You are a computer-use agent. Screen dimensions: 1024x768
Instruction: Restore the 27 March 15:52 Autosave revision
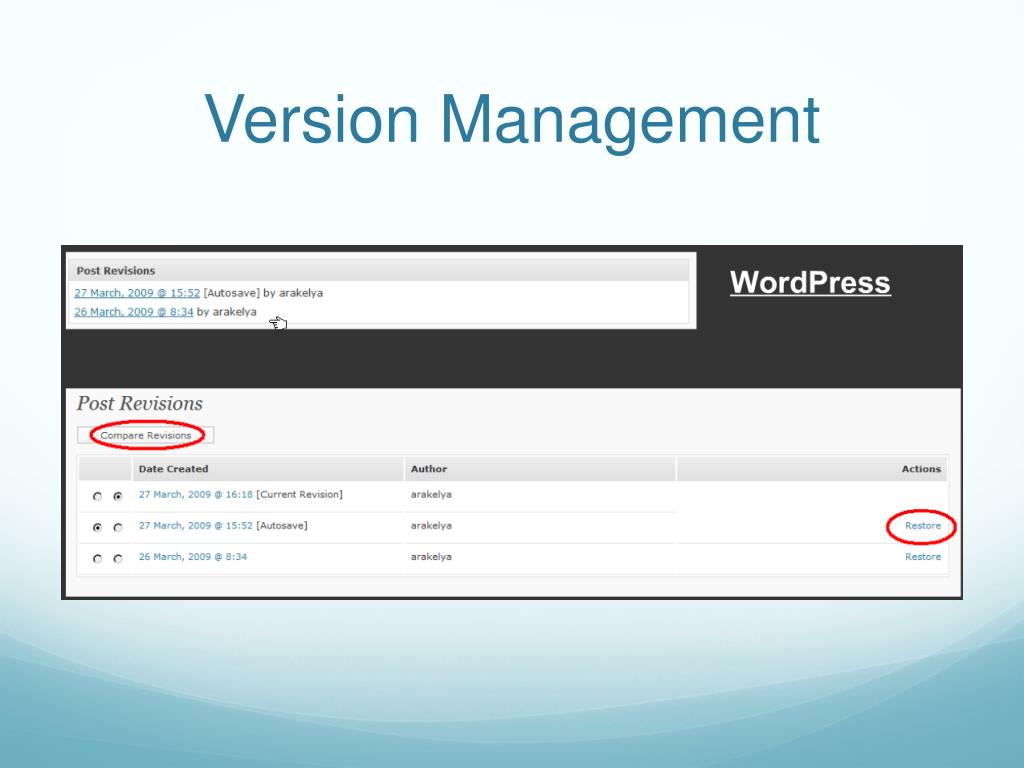[x=923, y=526]
